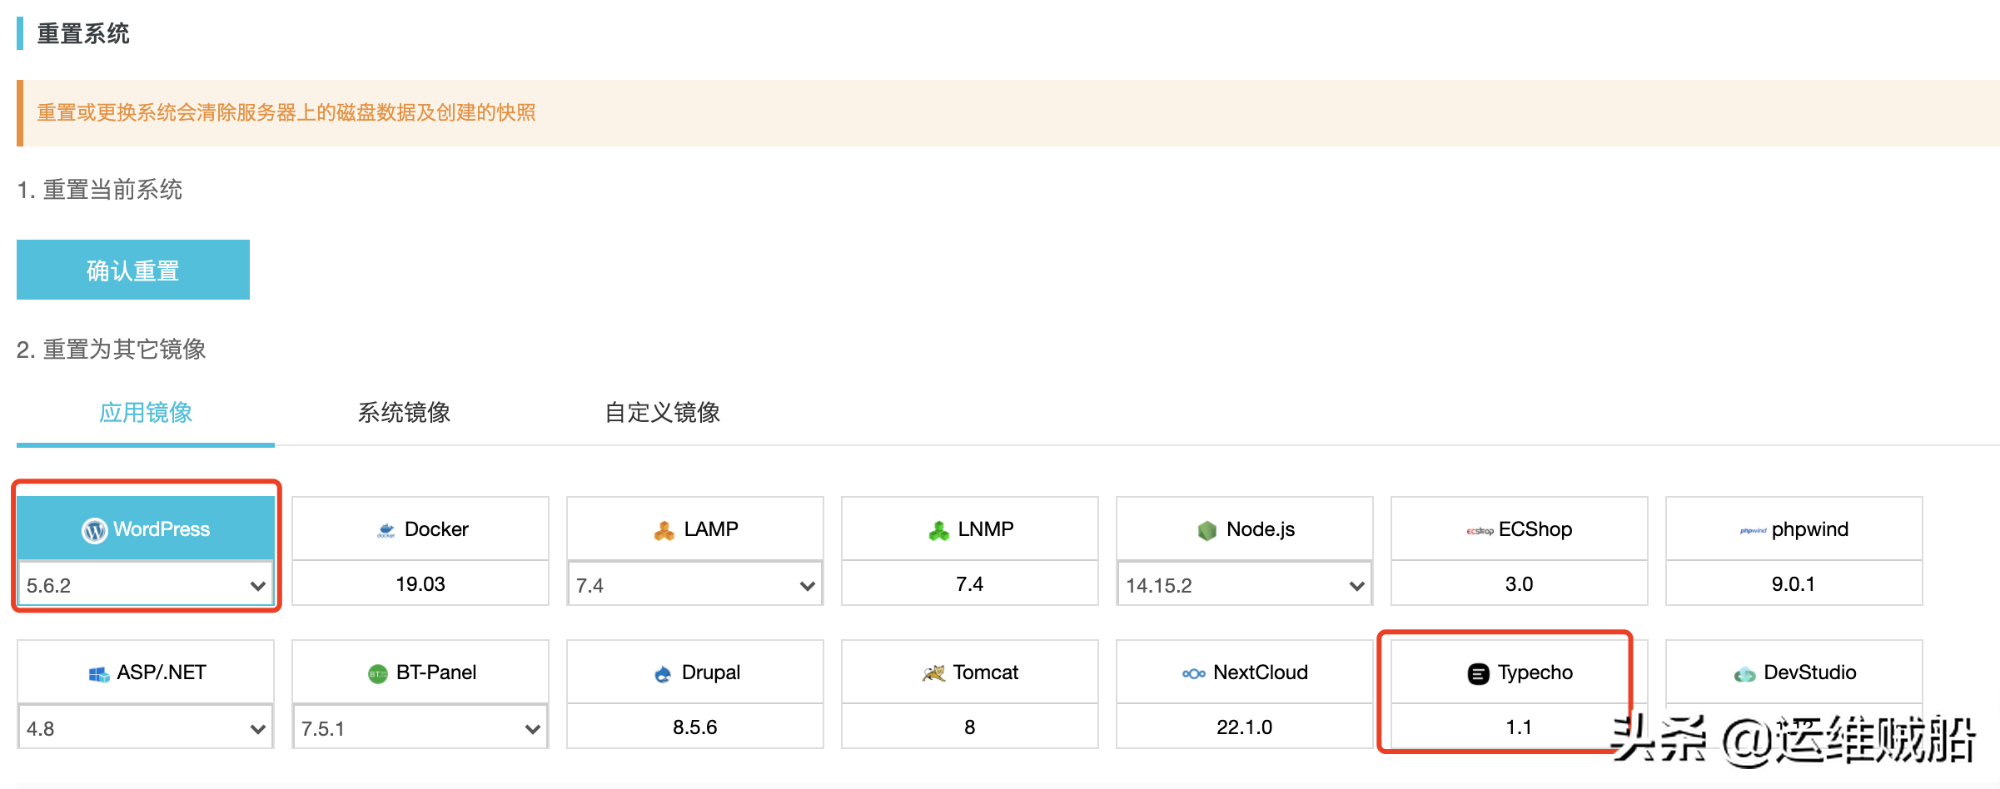Screen dimensions: 2000x789
Task: Select the DevStudio image option
Action: [1793, 673]
